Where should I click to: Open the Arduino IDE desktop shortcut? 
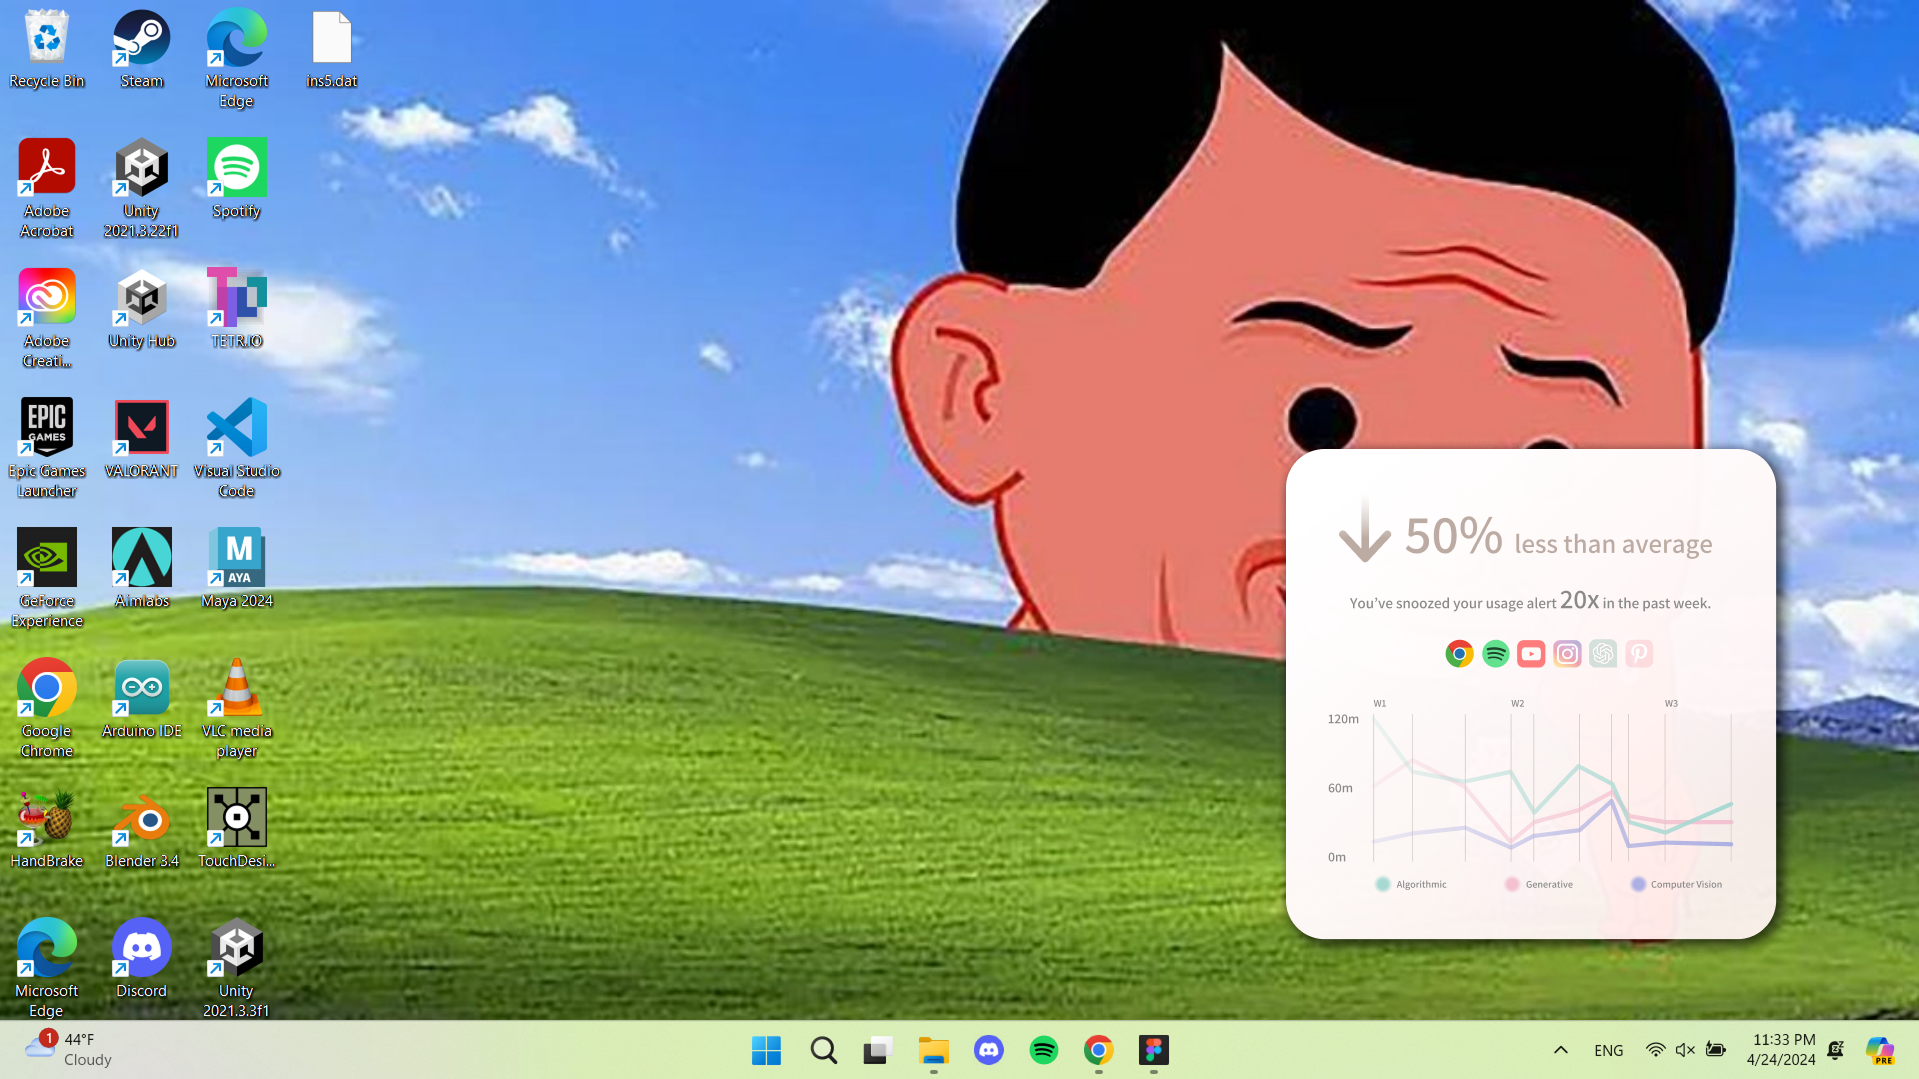point(141,698)
